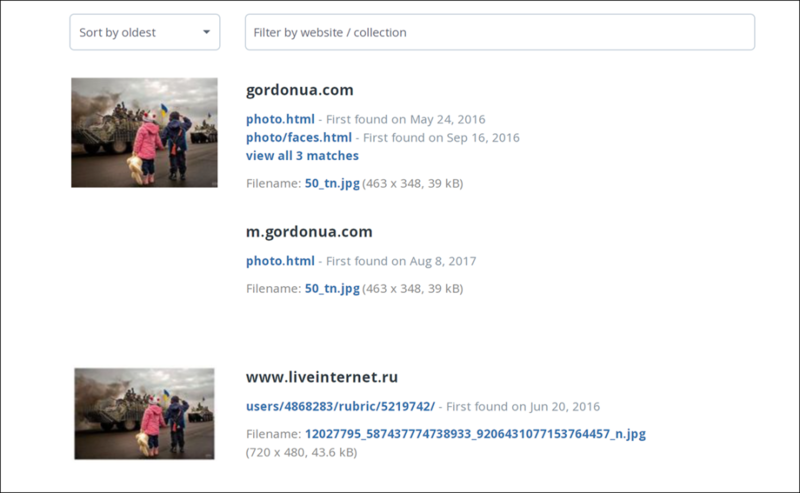Click the gordonua.com site heading

coord(299,90)
